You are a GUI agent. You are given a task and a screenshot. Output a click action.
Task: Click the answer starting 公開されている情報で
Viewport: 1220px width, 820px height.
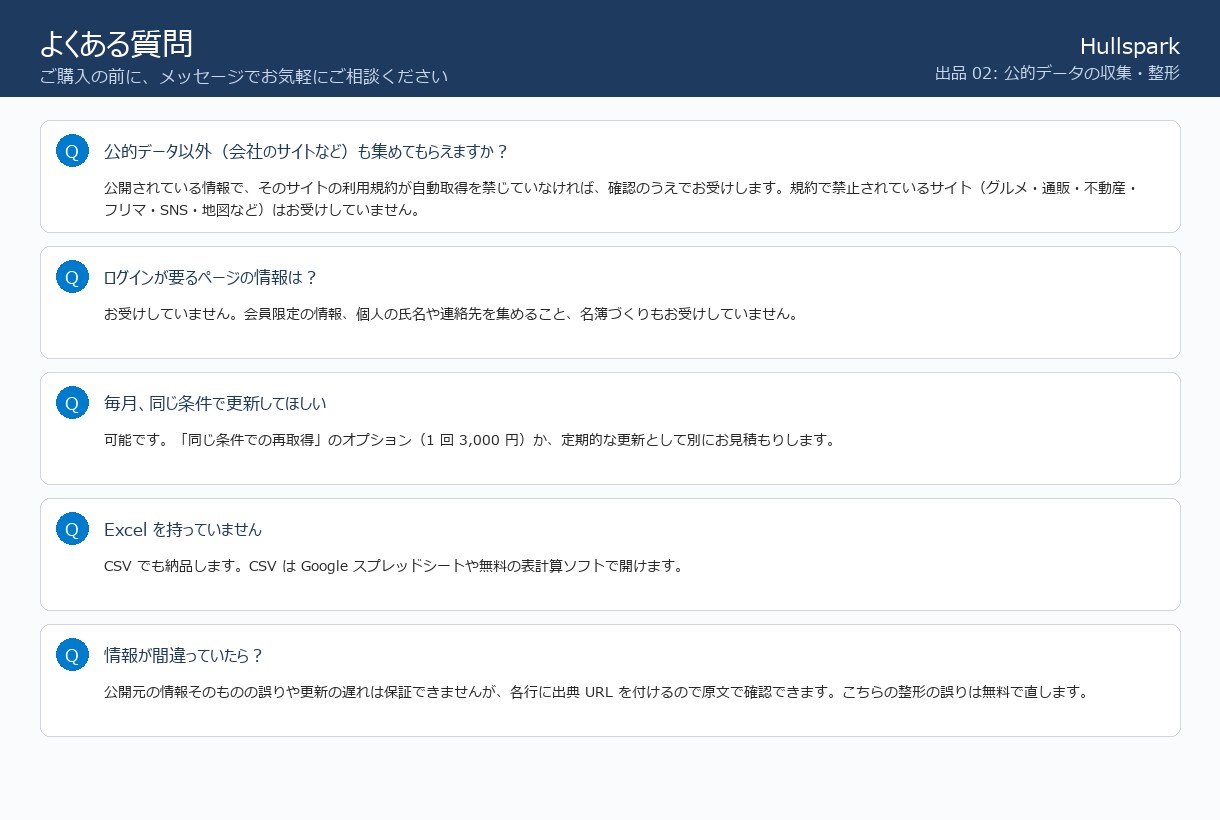click(x=621, y=199)
